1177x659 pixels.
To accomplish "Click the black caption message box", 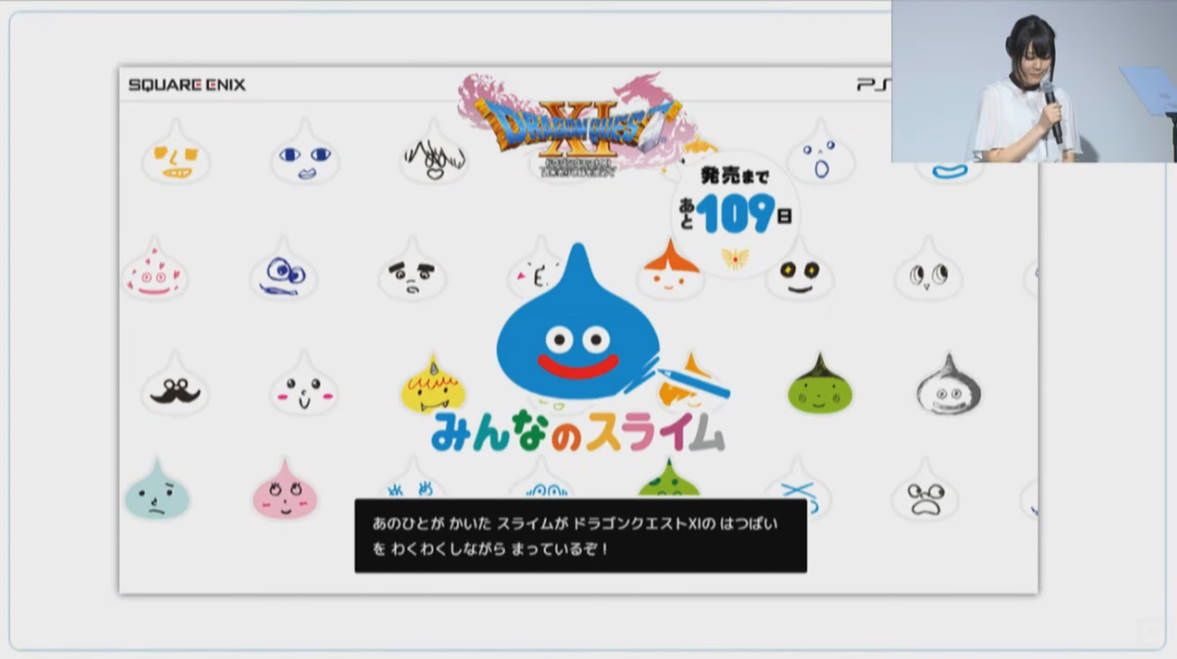I will pyautogui.click(x=580, y=536).
